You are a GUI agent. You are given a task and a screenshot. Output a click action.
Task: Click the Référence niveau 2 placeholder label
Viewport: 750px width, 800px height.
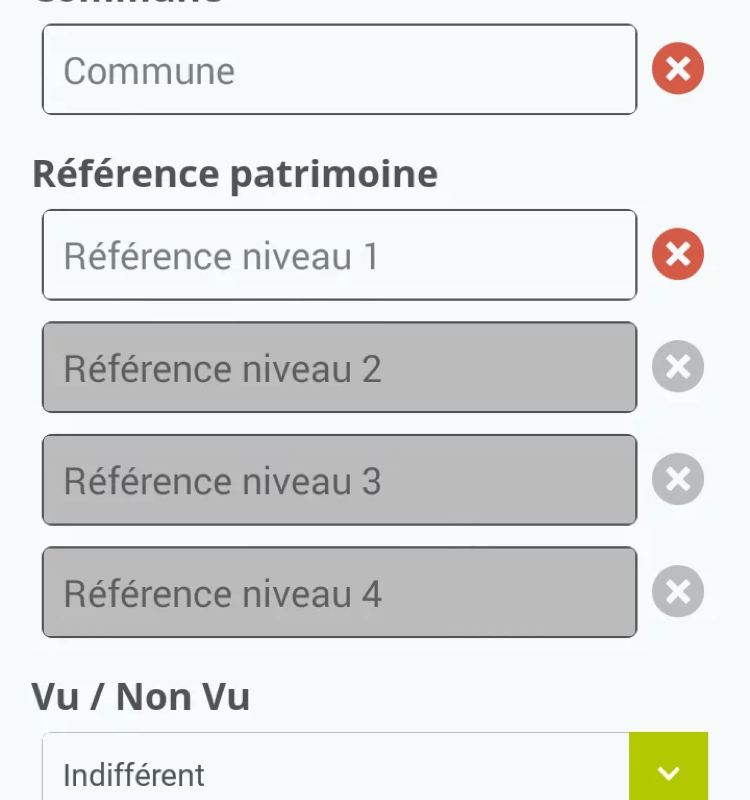pyautogui.click(x=222, y=368)
